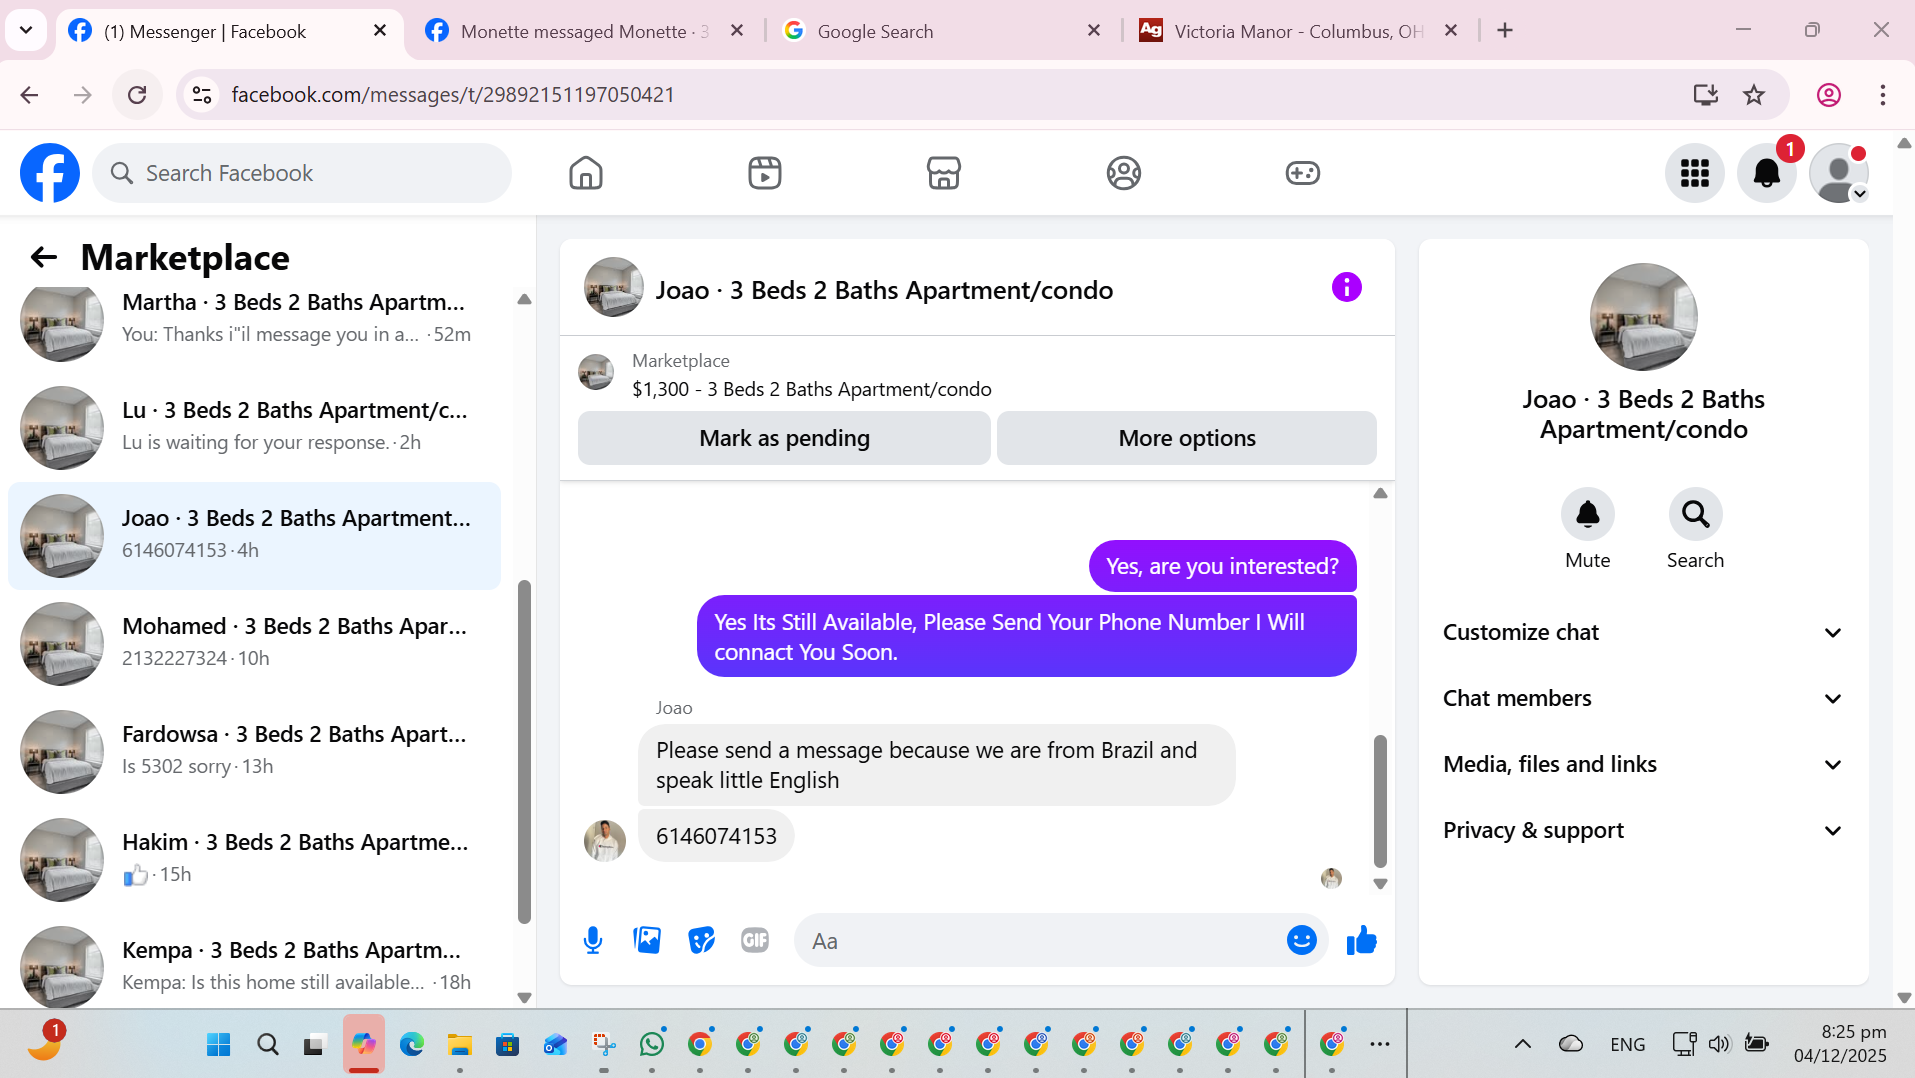Viewport: 1915px width, 1078px height.
Task: Install the app via the address bar icon
Action: click(x=1705, y=95)
